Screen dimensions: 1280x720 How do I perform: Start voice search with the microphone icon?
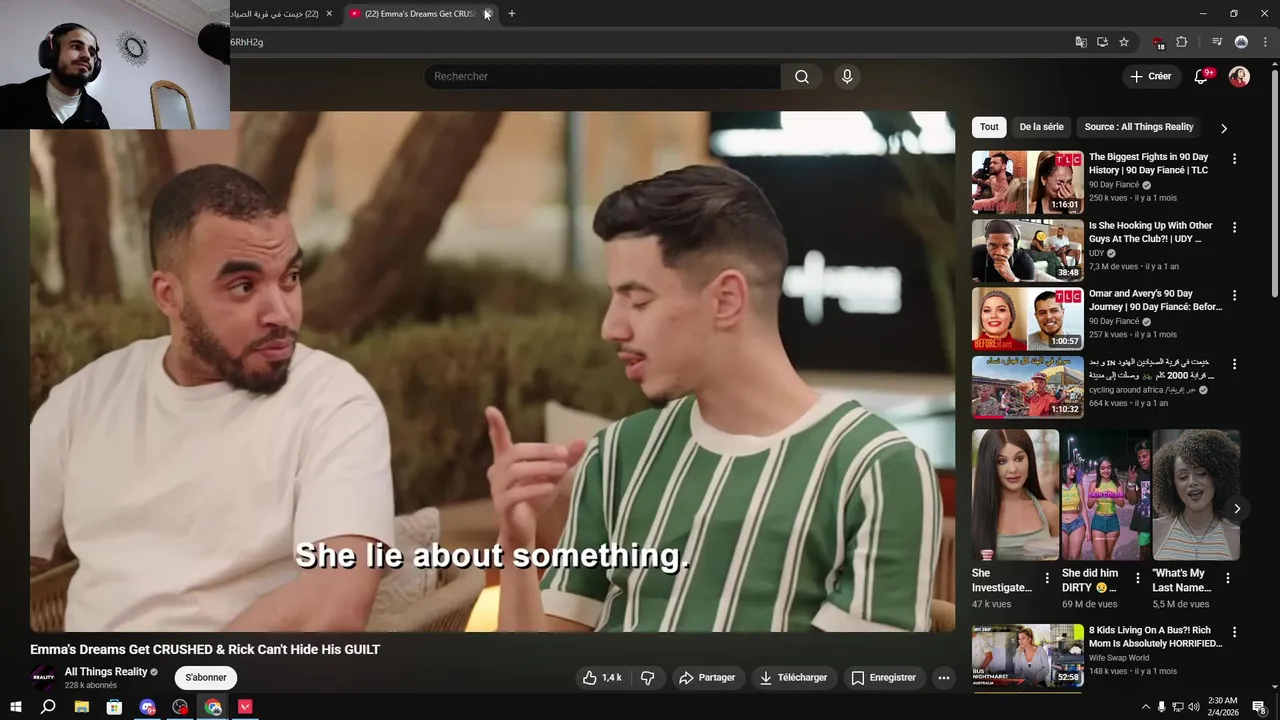coord(847,77)
